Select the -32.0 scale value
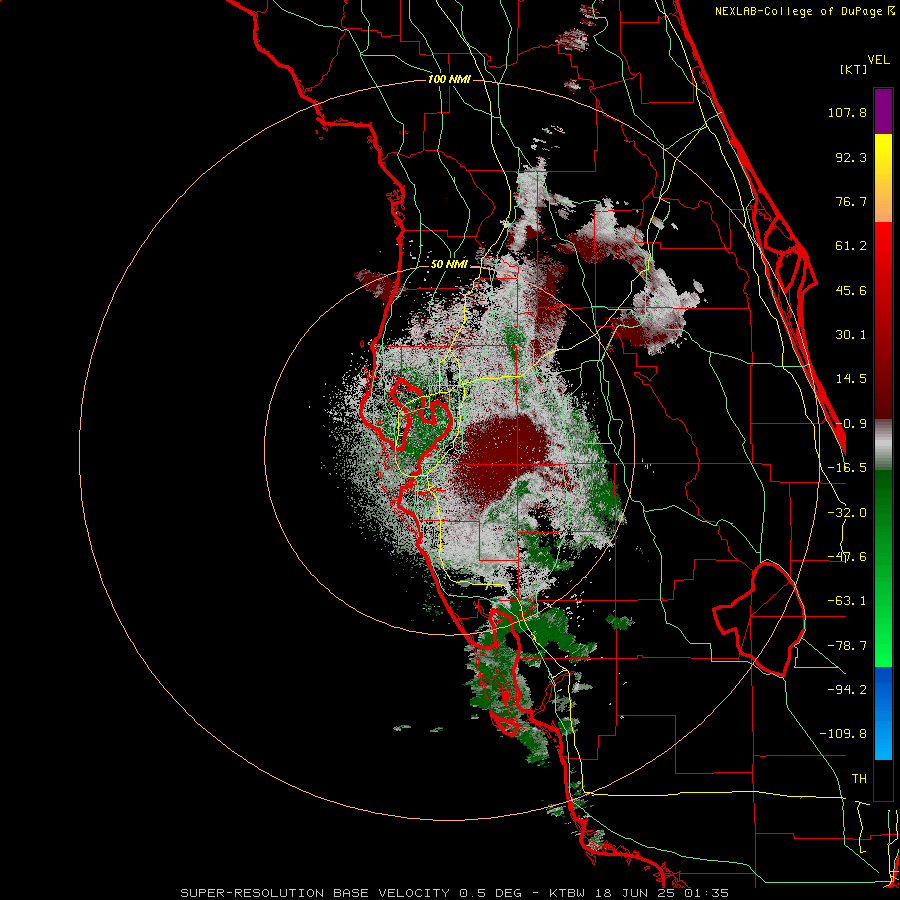This screenshot has height=900, width=900. click(847, 513)
